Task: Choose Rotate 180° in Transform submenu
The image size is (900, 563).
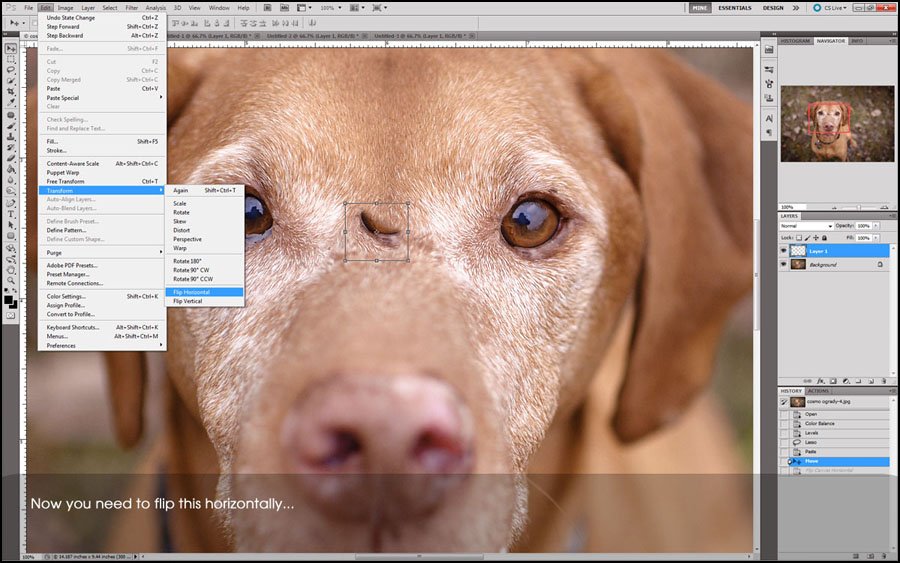Action: 205,261
